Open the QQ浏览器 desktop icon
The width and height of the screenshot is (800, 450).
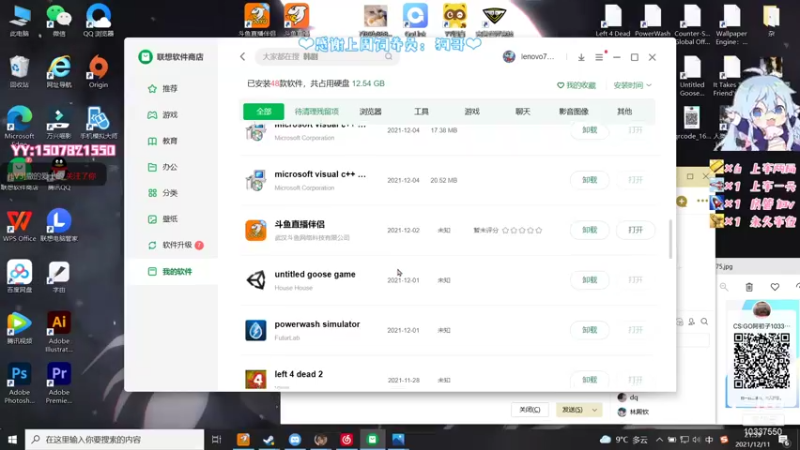coord(98,20)
